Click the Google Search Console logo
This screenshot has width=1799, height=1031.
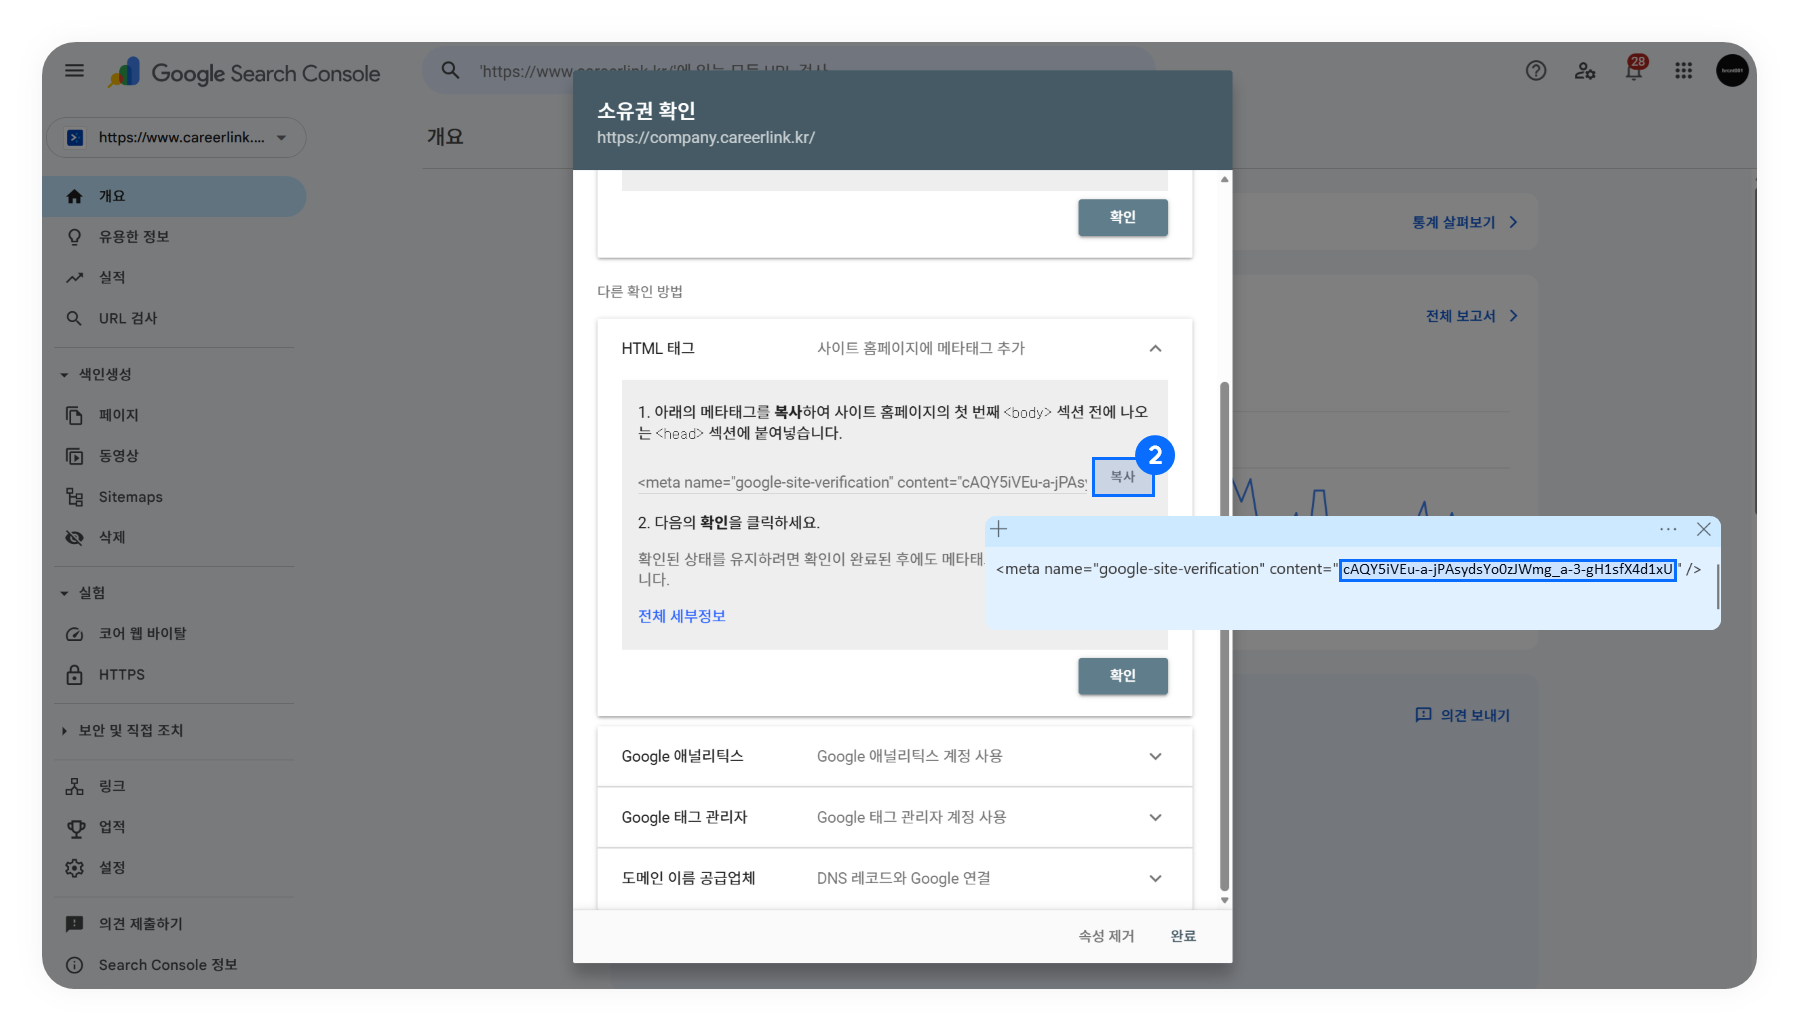tap(244, 73)
